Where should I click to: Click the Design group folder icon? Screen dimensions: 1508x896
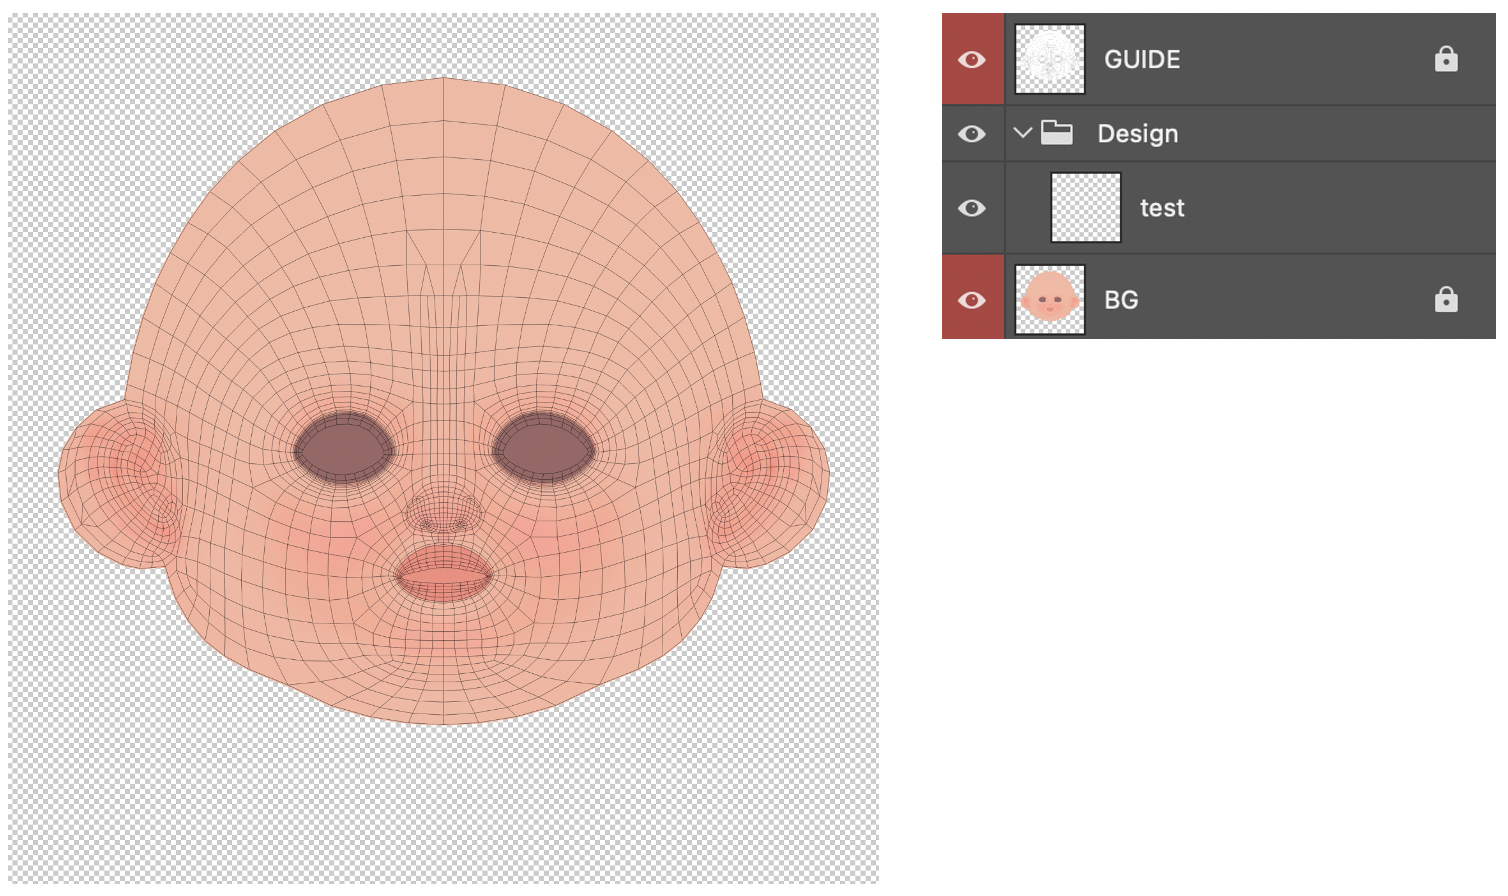(x=1057, y=133)
